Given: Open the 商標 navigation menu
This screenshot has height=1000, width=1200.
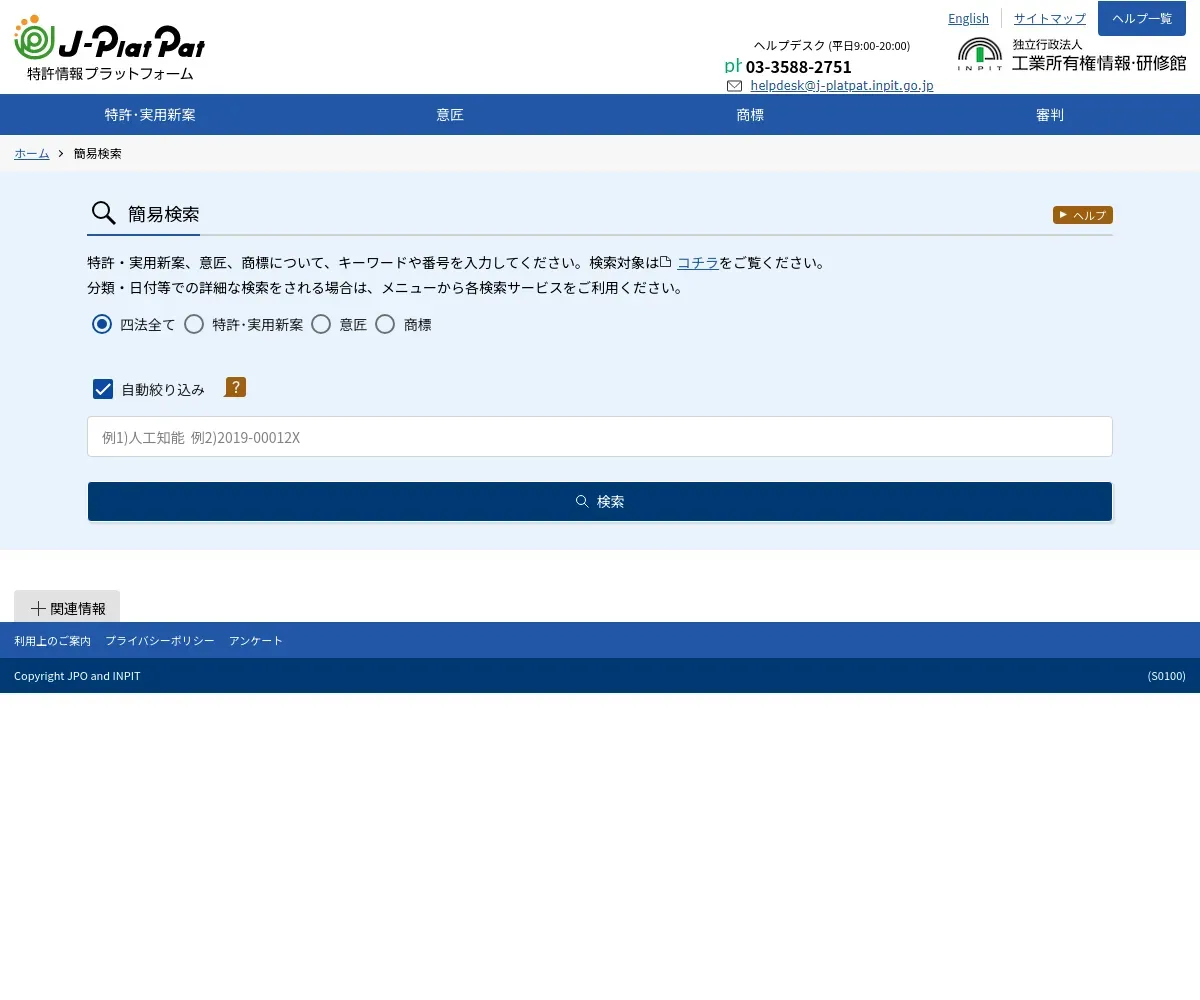Looking at the screenshot, I should [x=750, y=115].
